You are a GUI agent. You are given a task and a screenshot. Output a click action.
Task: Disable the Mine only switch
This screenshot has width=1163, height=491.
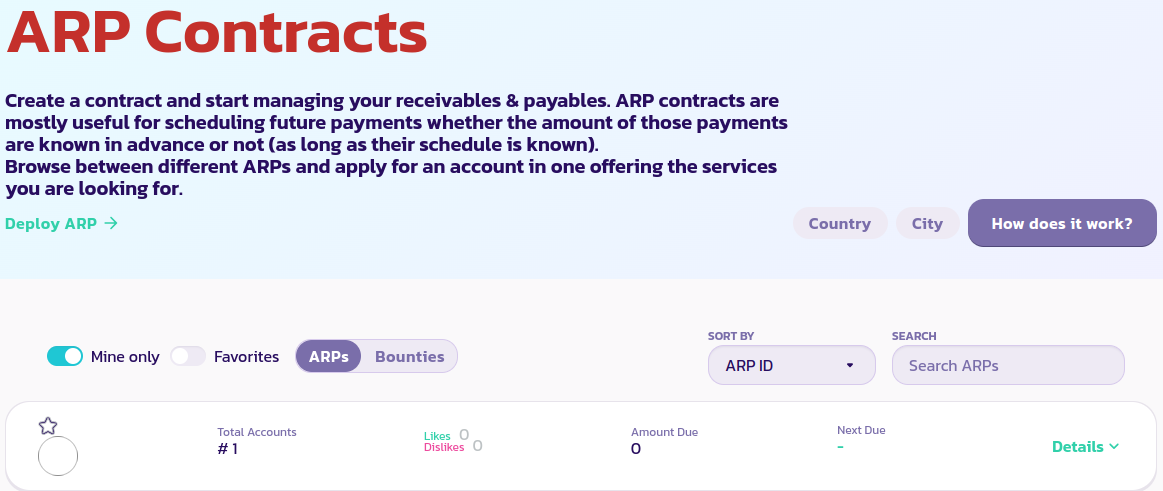[x=65, y=356]
